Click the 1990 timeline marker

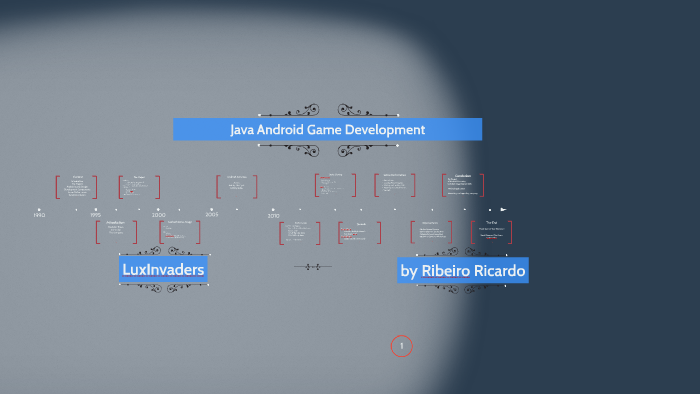[x=39, y=212]
